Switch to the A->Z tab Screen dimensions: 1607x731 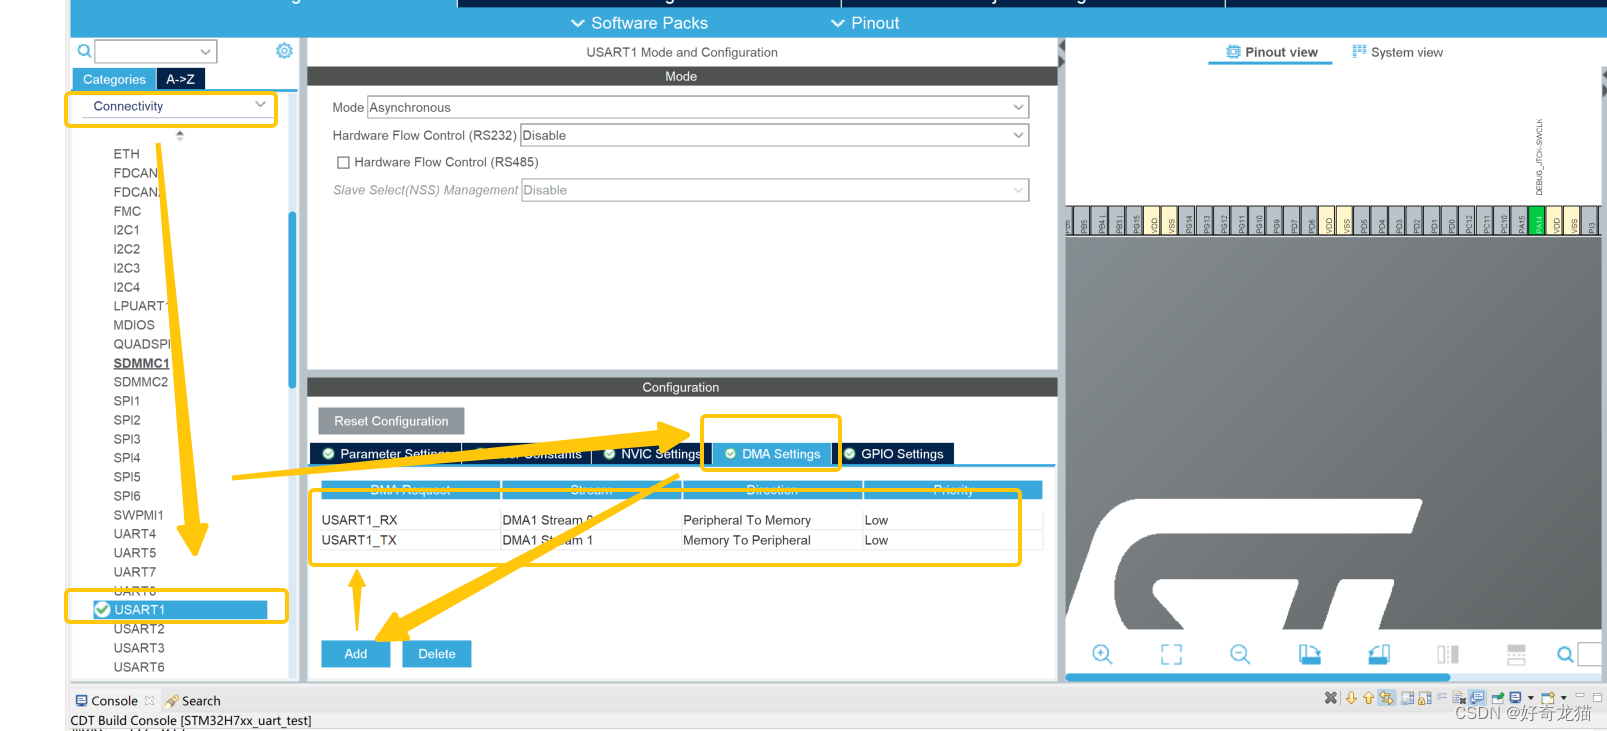[180, 79]
